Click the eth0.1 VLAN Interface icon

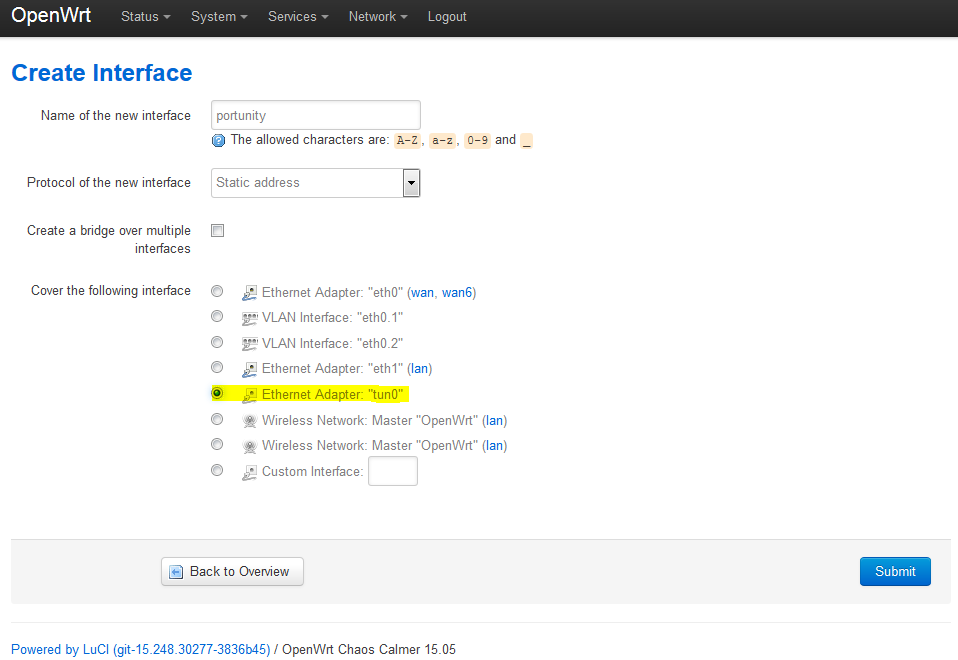point(250,318)
